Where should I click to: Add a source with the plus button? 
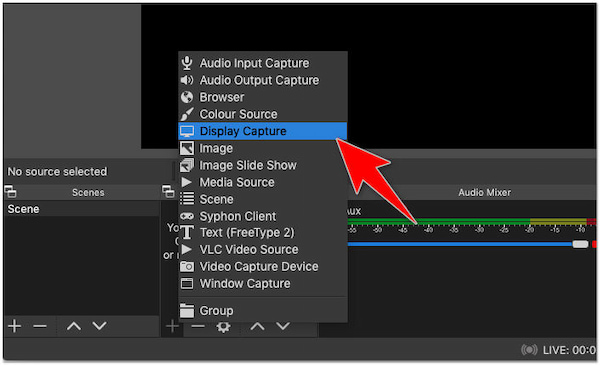click(172, 326)
